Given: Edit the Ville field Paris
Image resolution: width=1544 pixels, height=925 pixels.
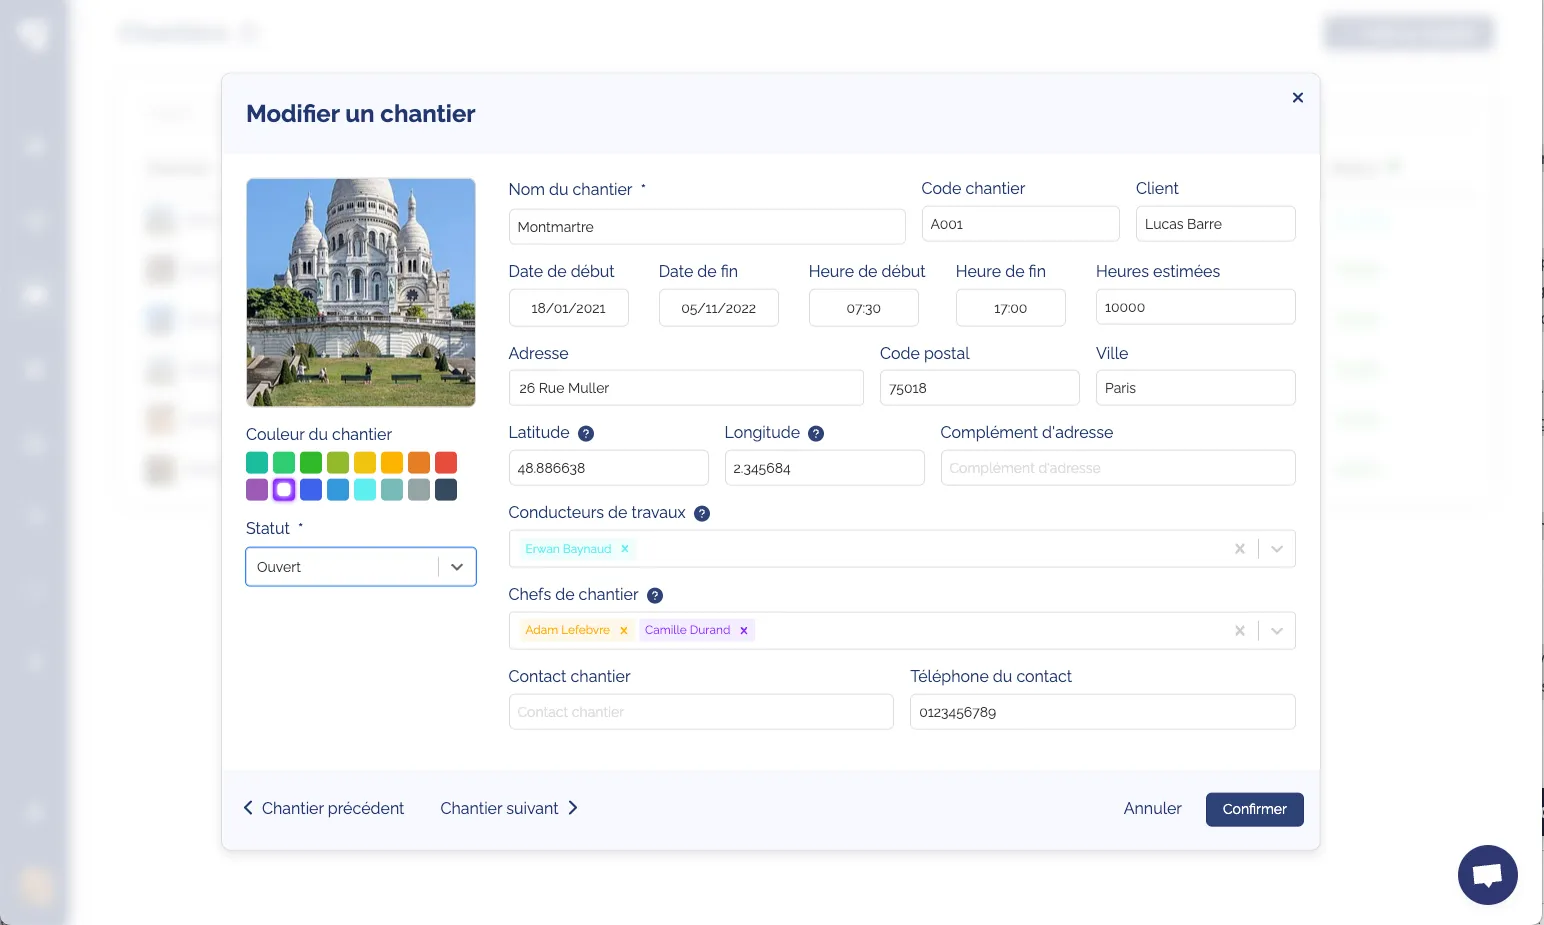Looking at the screenshot, I should (1195, 388).
